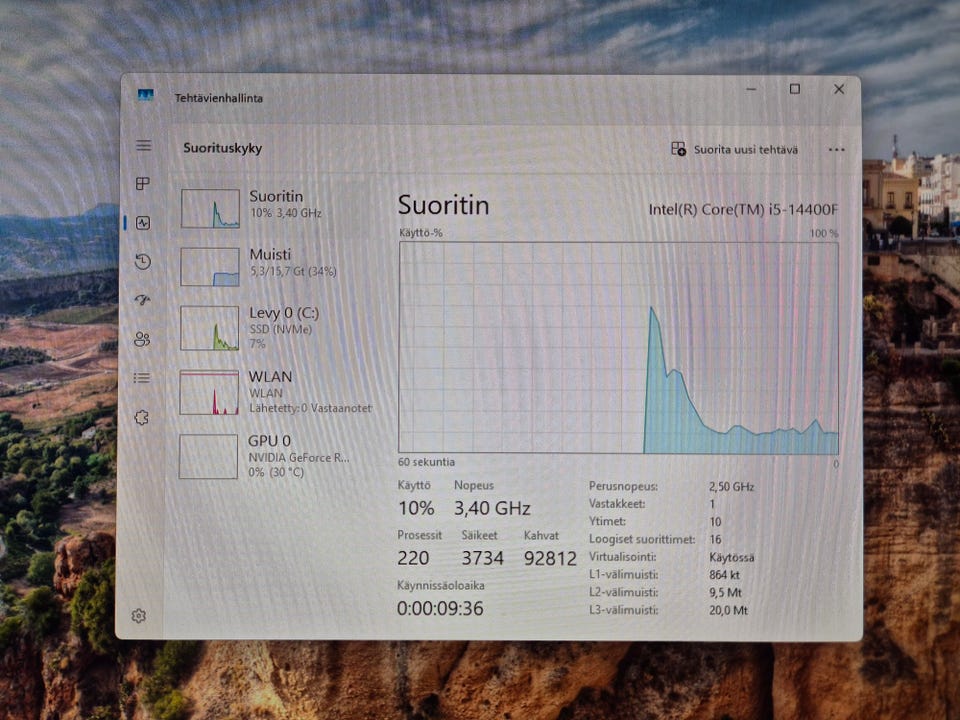The height and width of the screenshot is (720, 960).
Task: Click the 3,40 GHz speed value
Action: tap(492, 508)
